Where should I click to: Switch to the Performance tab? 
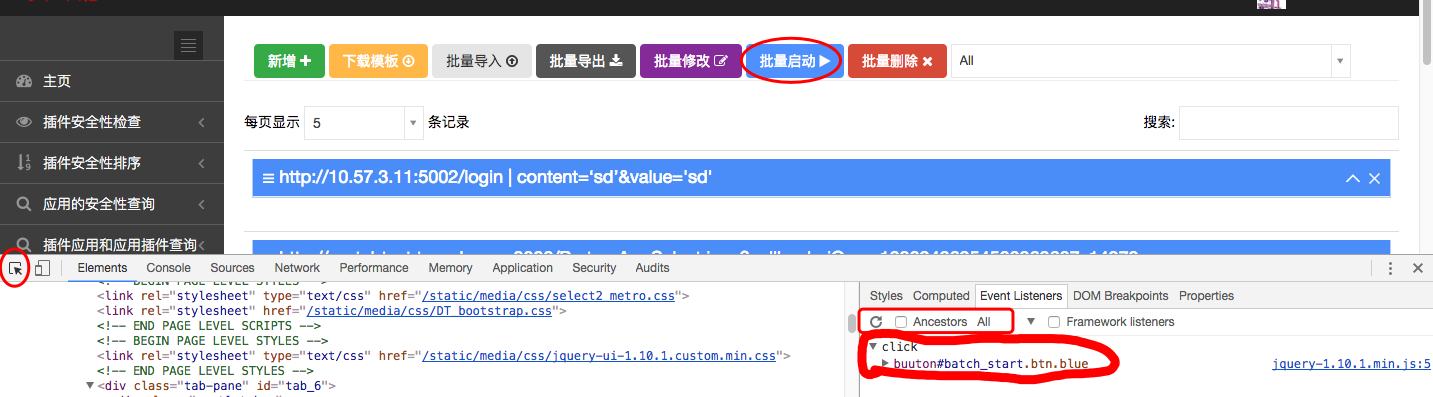[x=373, y=268]
